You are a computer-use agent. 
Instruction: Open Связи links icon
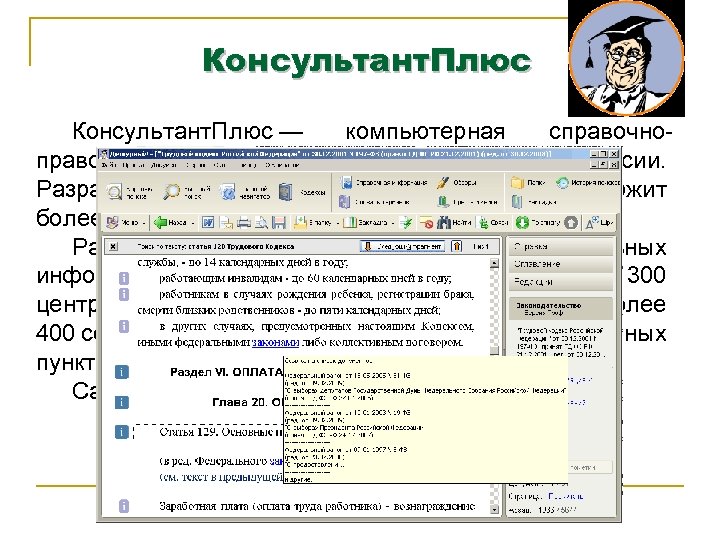pyautogui.click(x=484, y=223)
